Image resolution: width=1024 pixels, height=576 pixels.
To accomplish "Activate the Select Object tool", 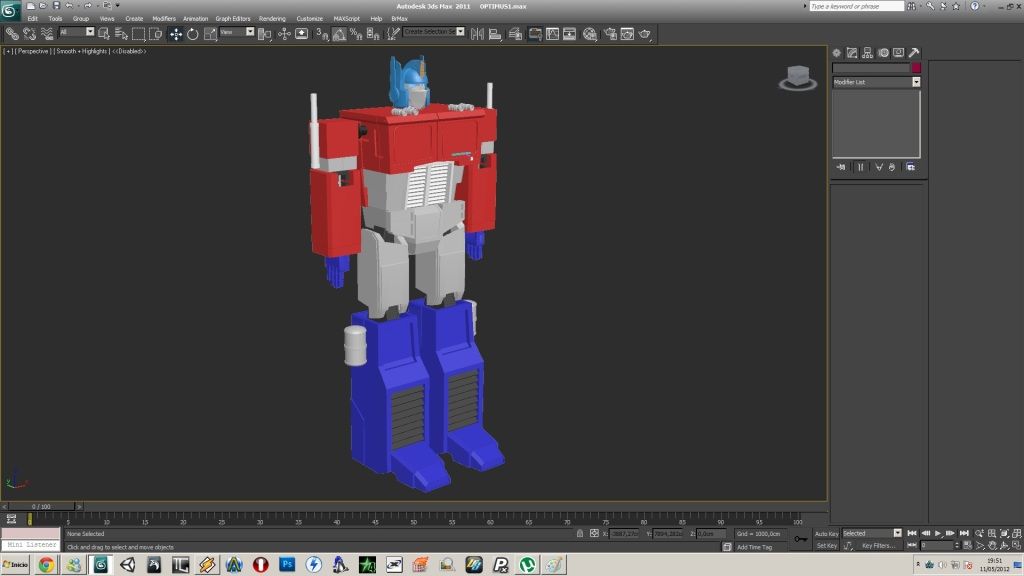I will tap(103, 34).
